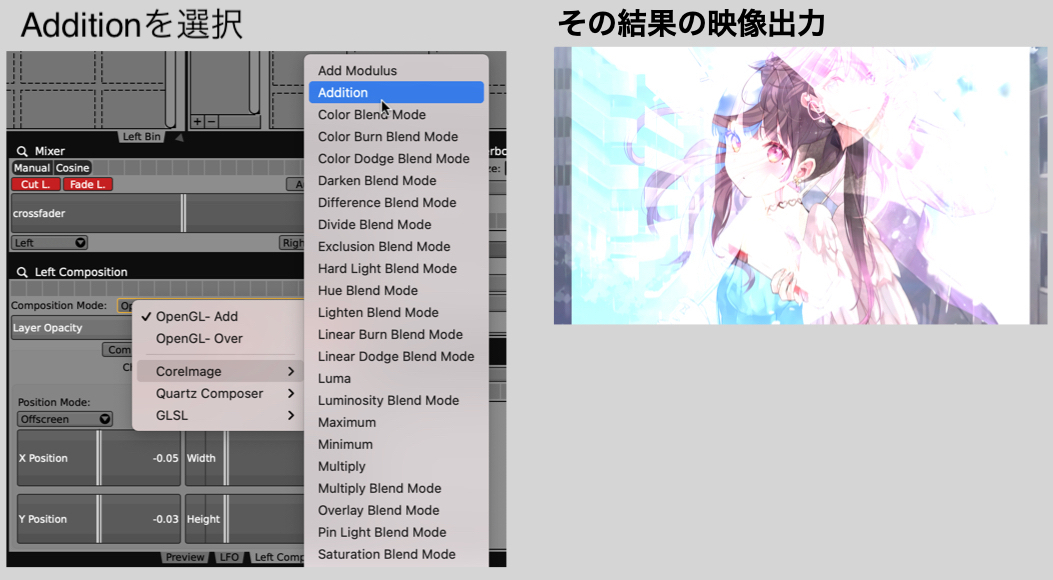Adjust the crossfader slider
The width and height of the screenshot is (1053, 580).
coord(157,213)
